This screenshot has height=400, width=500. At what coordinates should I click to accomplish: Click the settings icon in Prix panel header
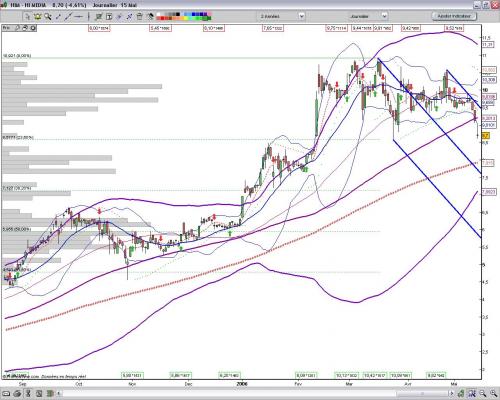click(x=33, y=28)
